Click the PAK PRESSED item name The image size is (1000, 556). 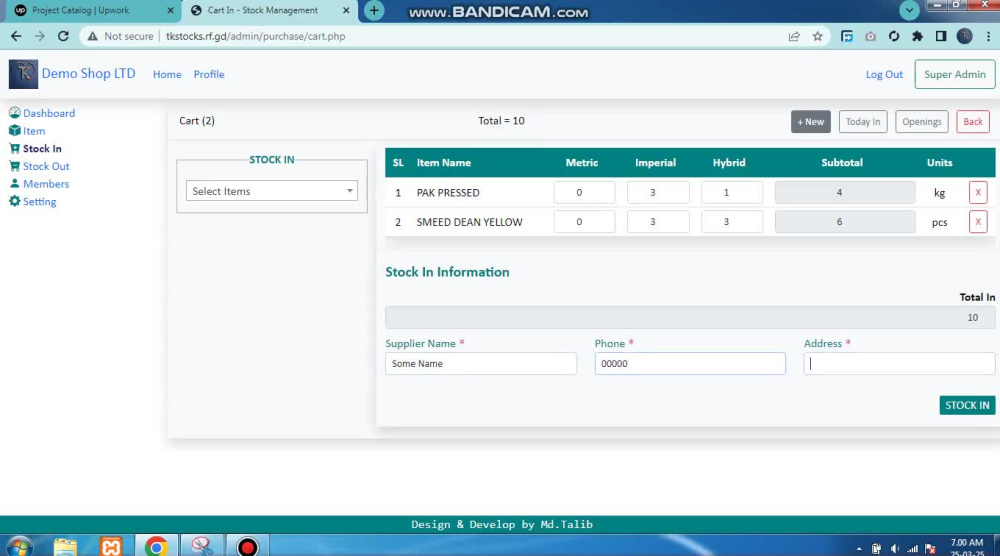(x=448, y=193)
